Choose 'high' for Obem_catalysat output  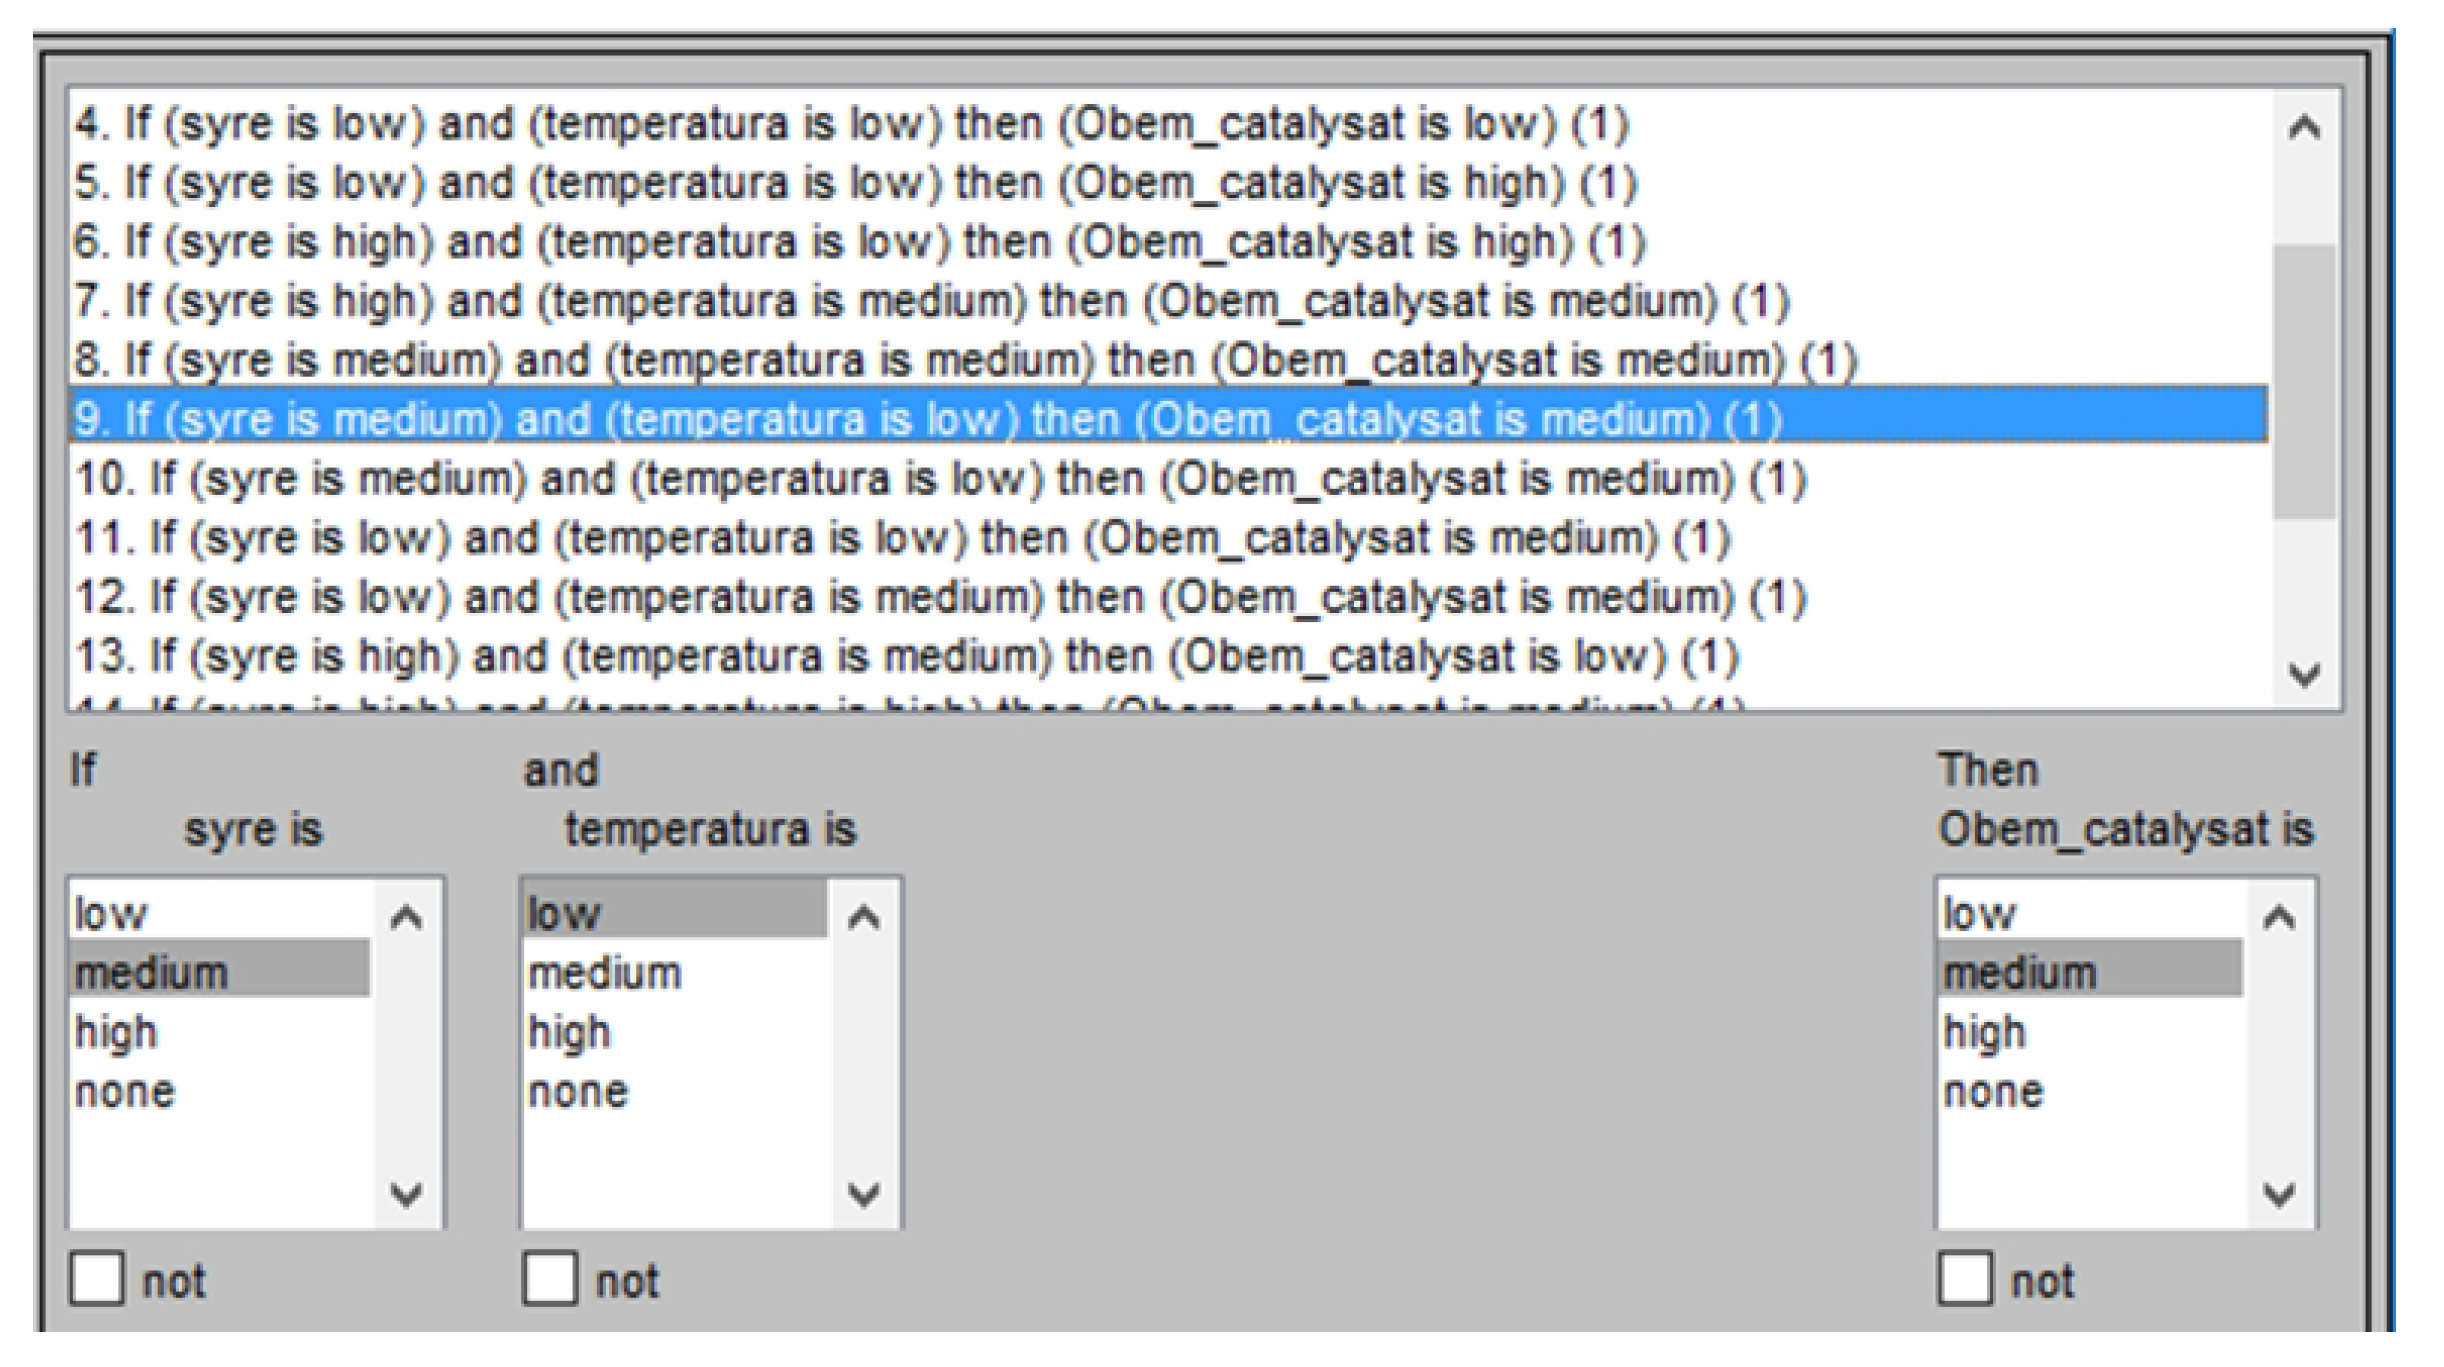[1985, 1032]
